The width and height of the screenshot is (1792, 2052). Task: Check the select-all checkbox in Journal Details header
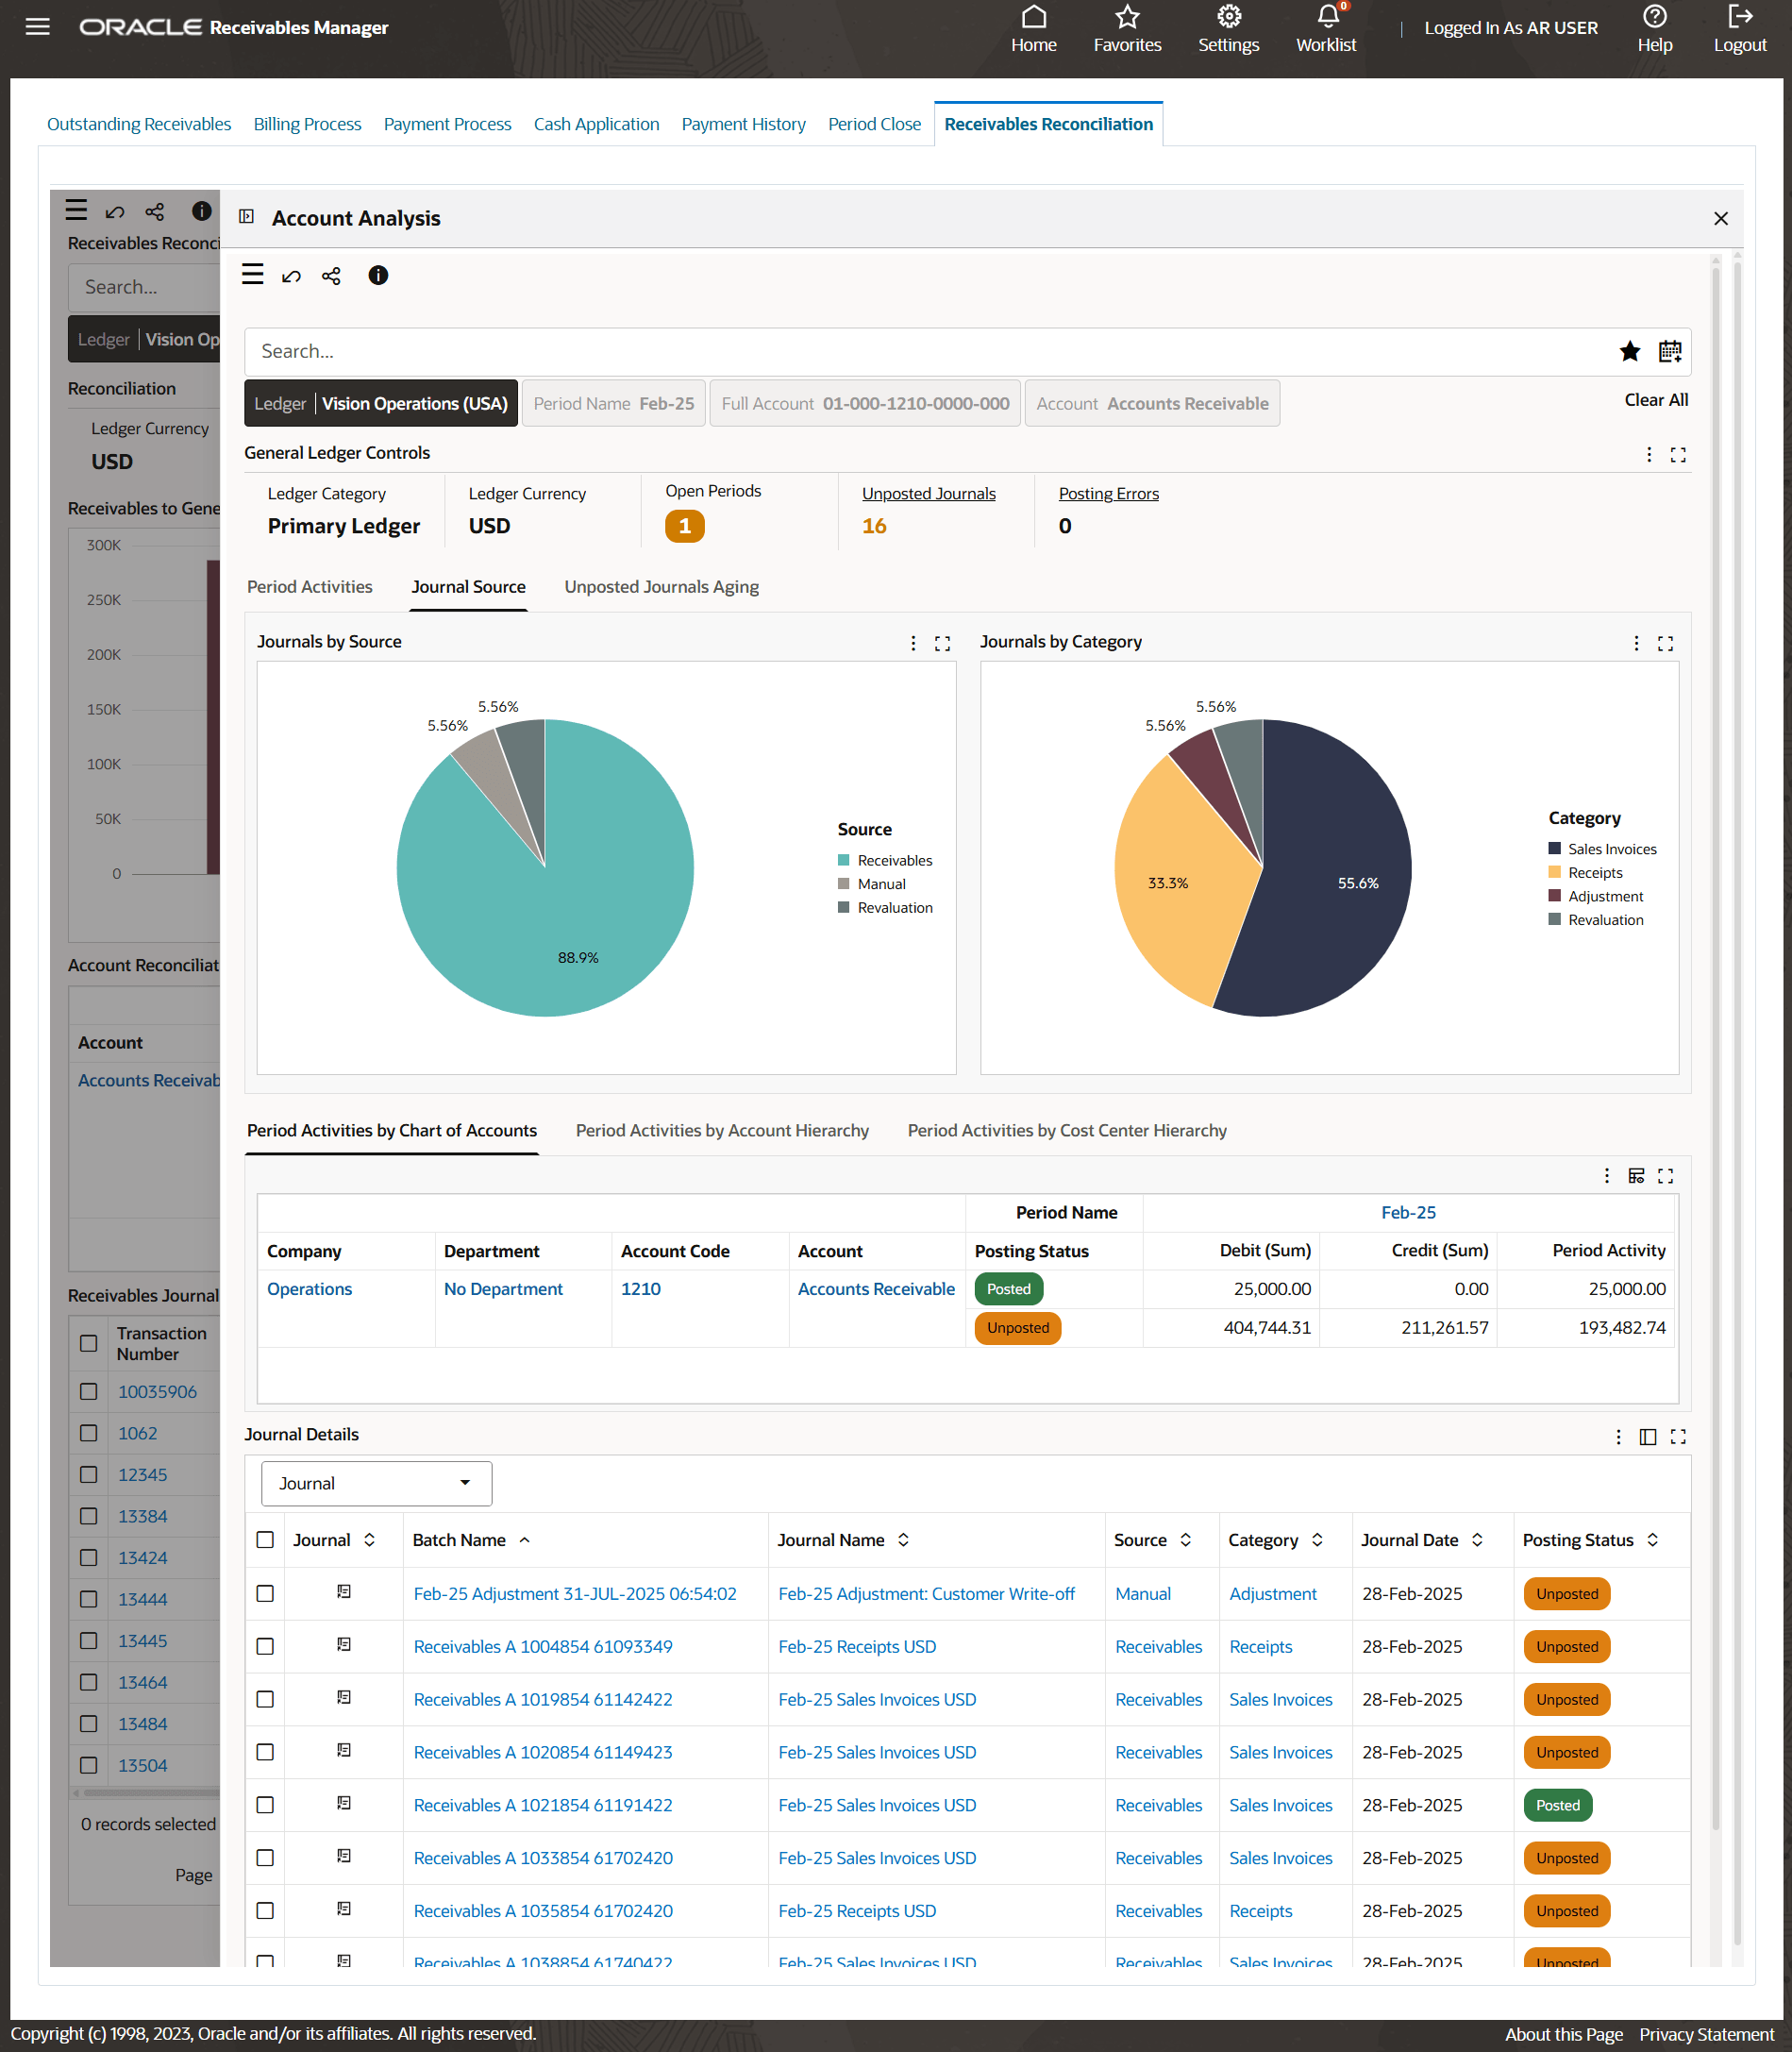click(x=264, y=1540)
